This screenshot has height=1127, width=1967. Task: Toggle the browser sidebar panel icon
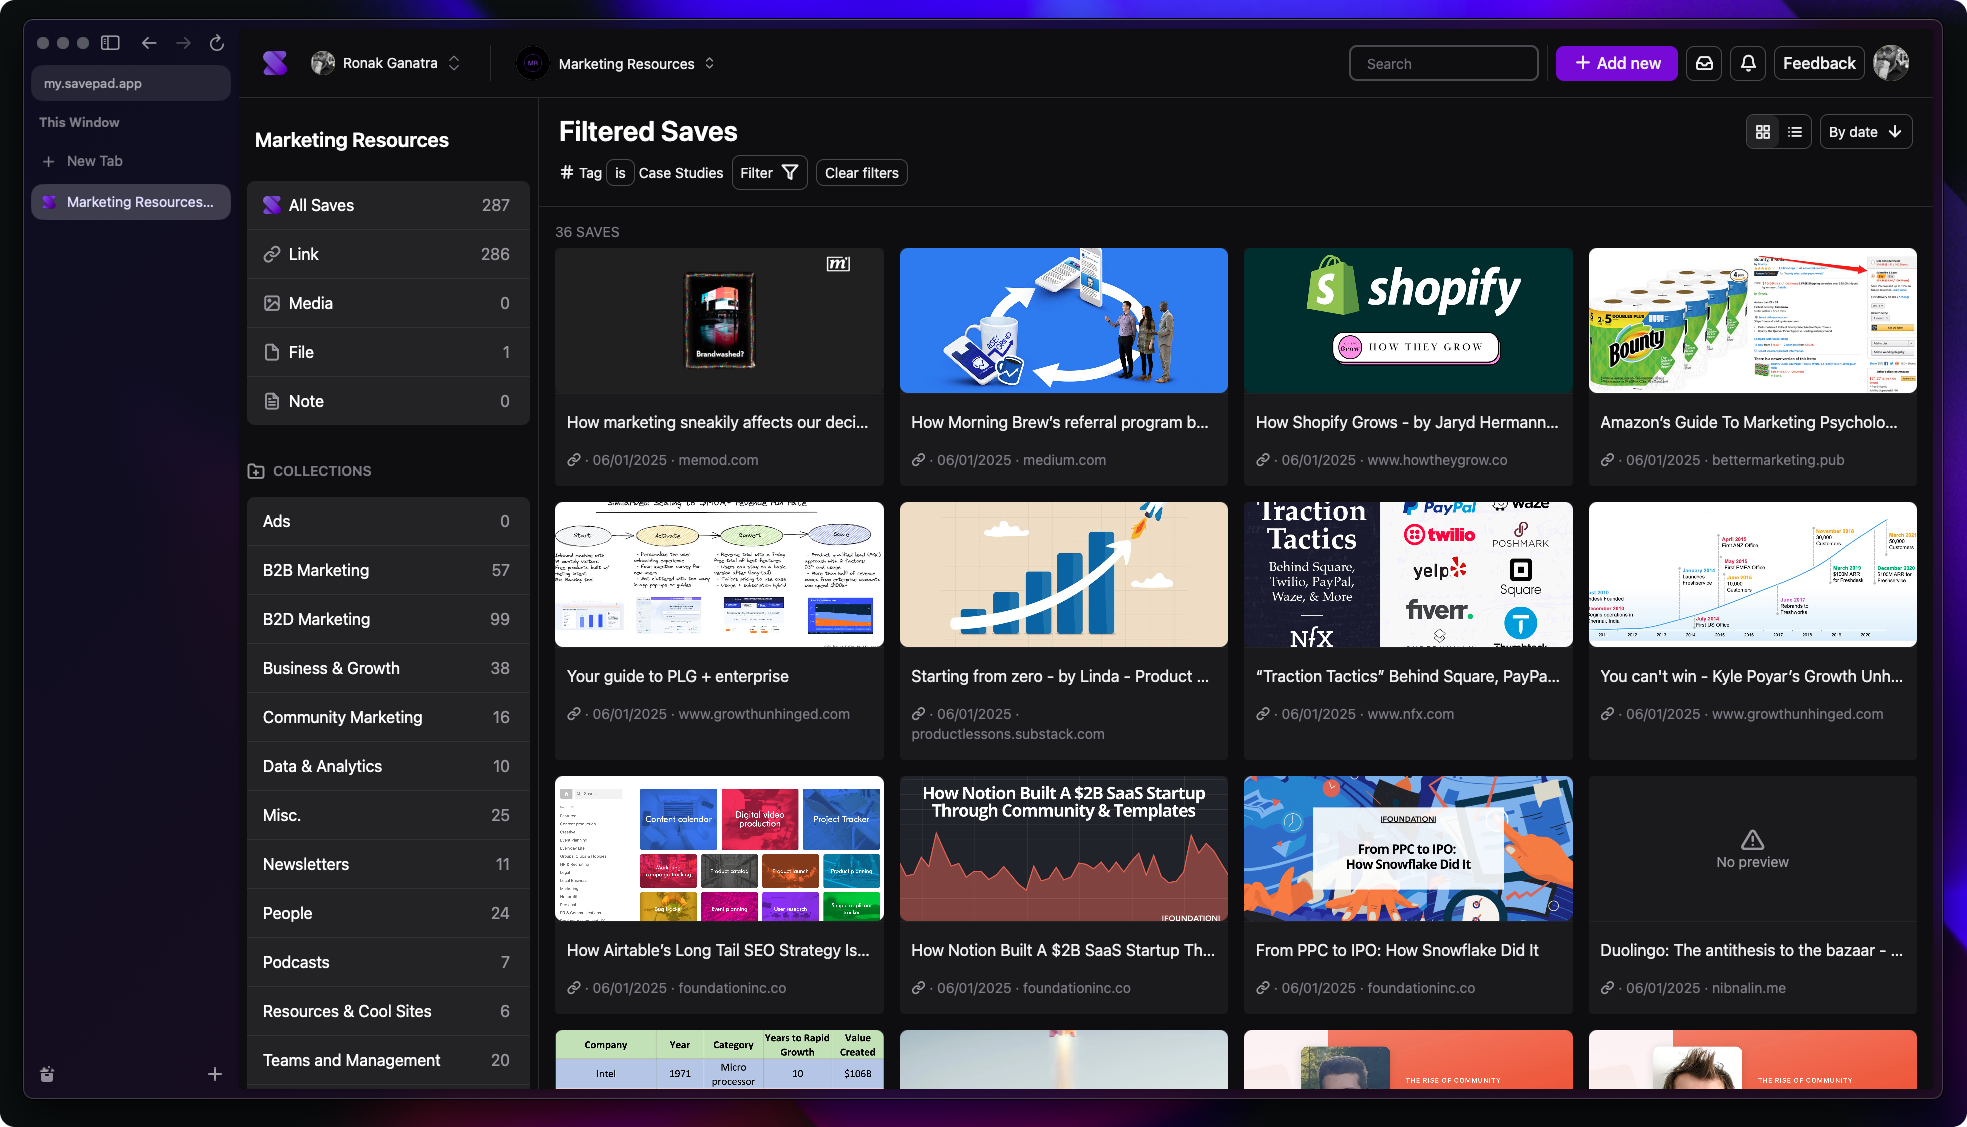[x=111, y=43]
